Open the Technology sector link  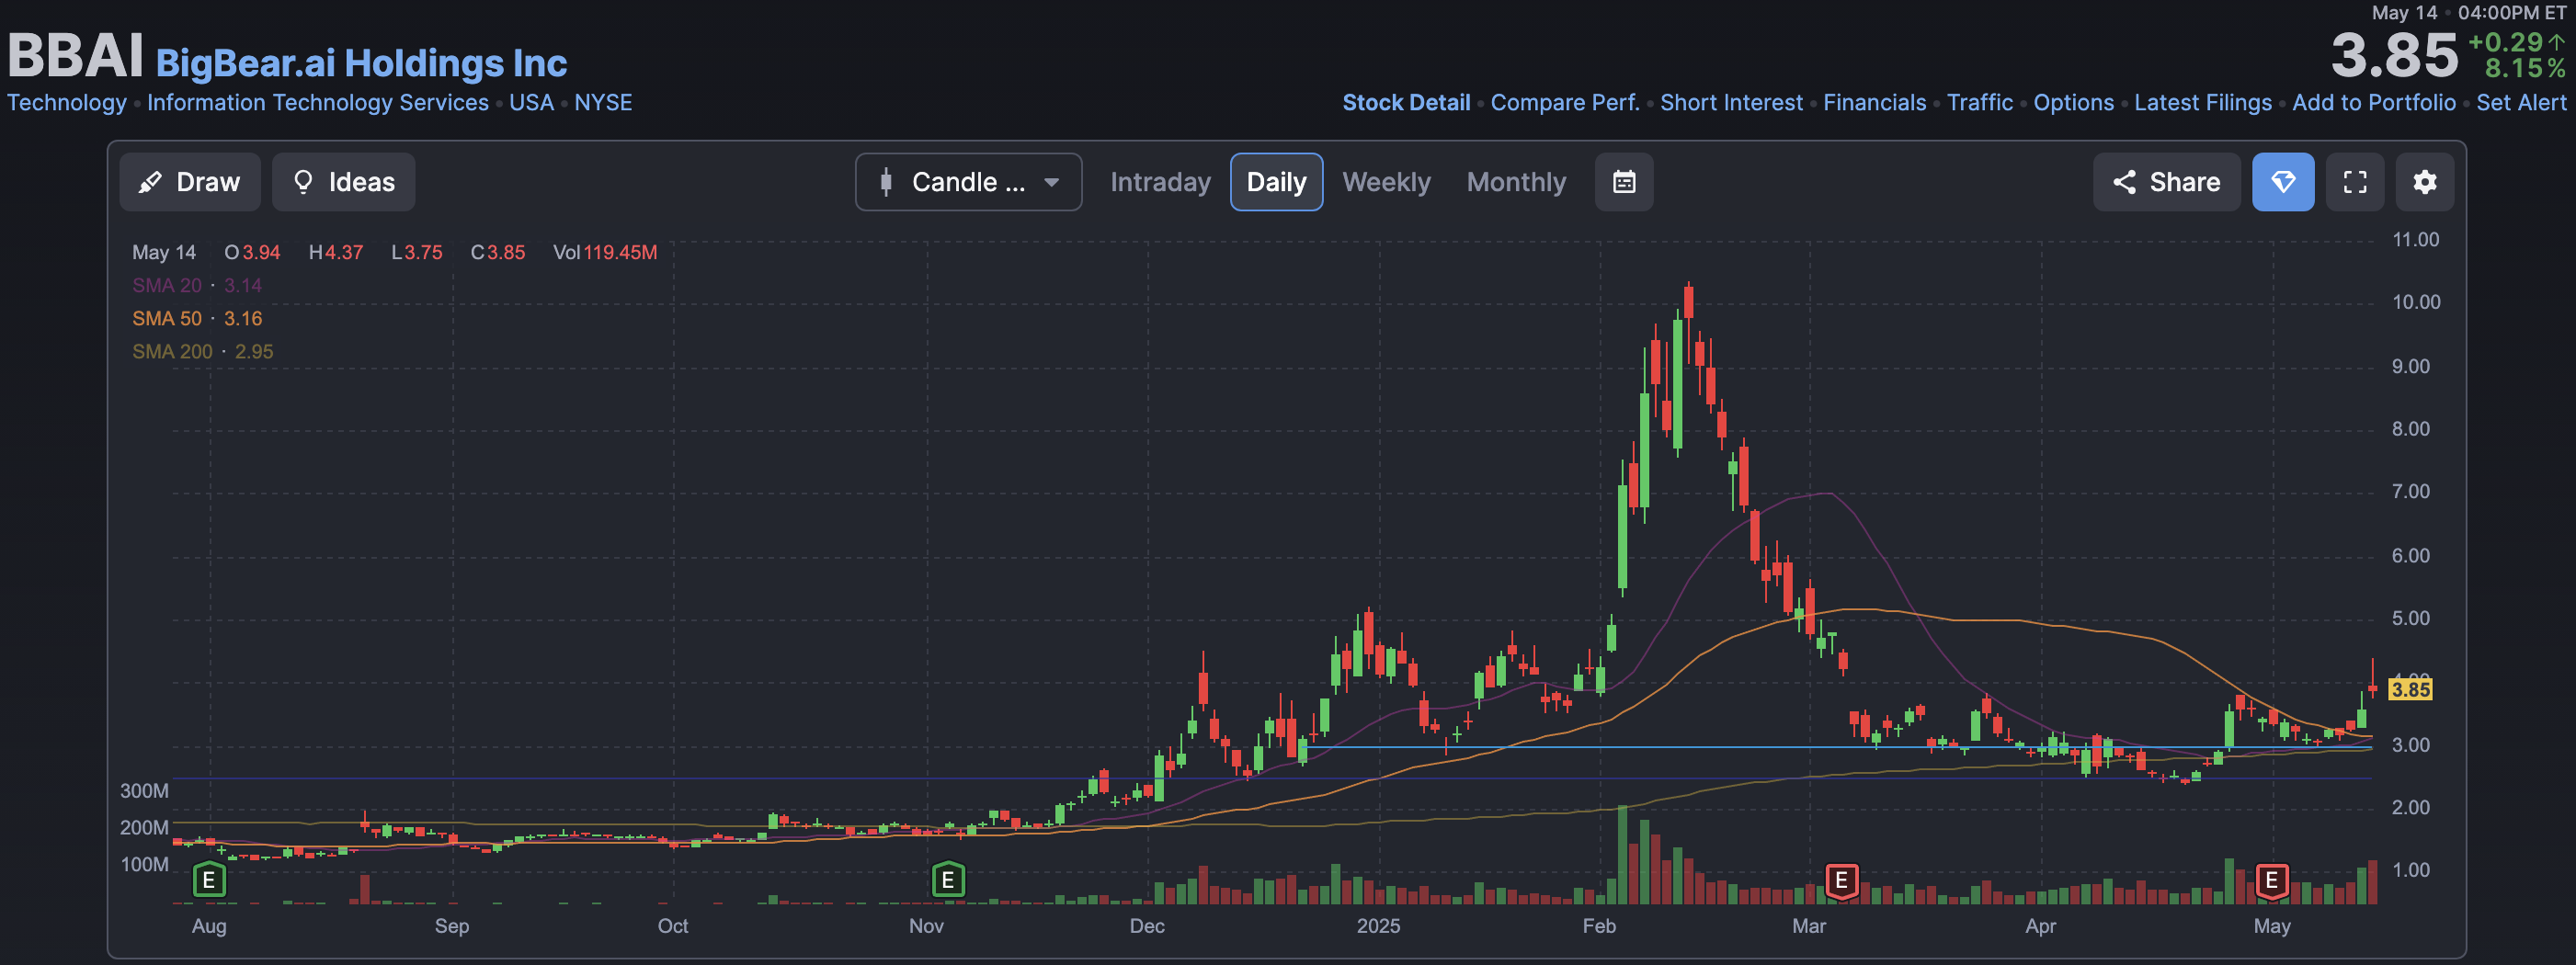coord(67,102)
